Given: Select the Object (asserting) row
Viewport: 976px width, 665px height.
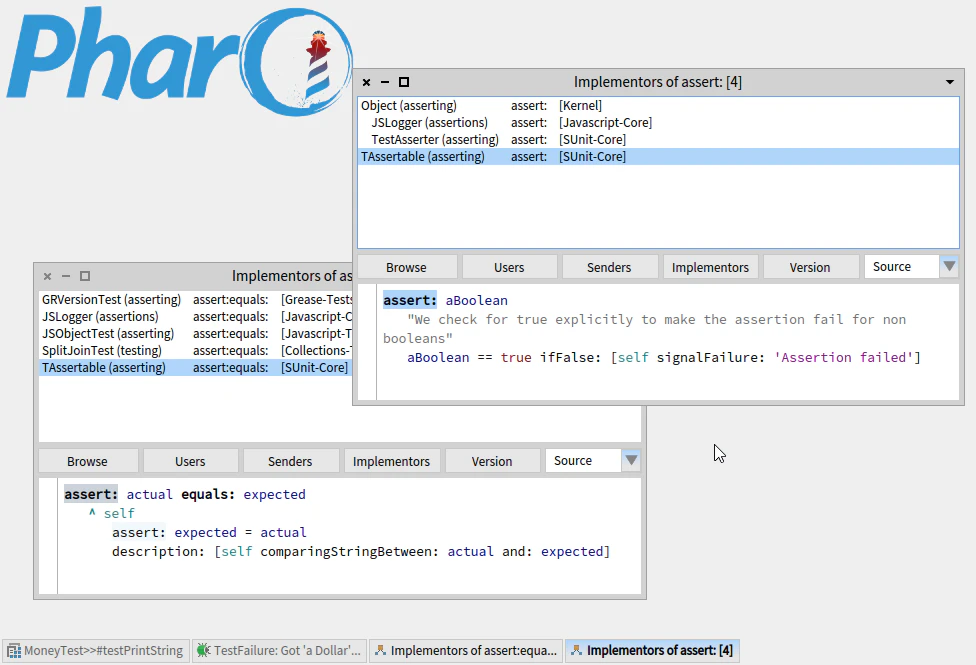Looking at the screenshot, I should click(x=658, y=106).
